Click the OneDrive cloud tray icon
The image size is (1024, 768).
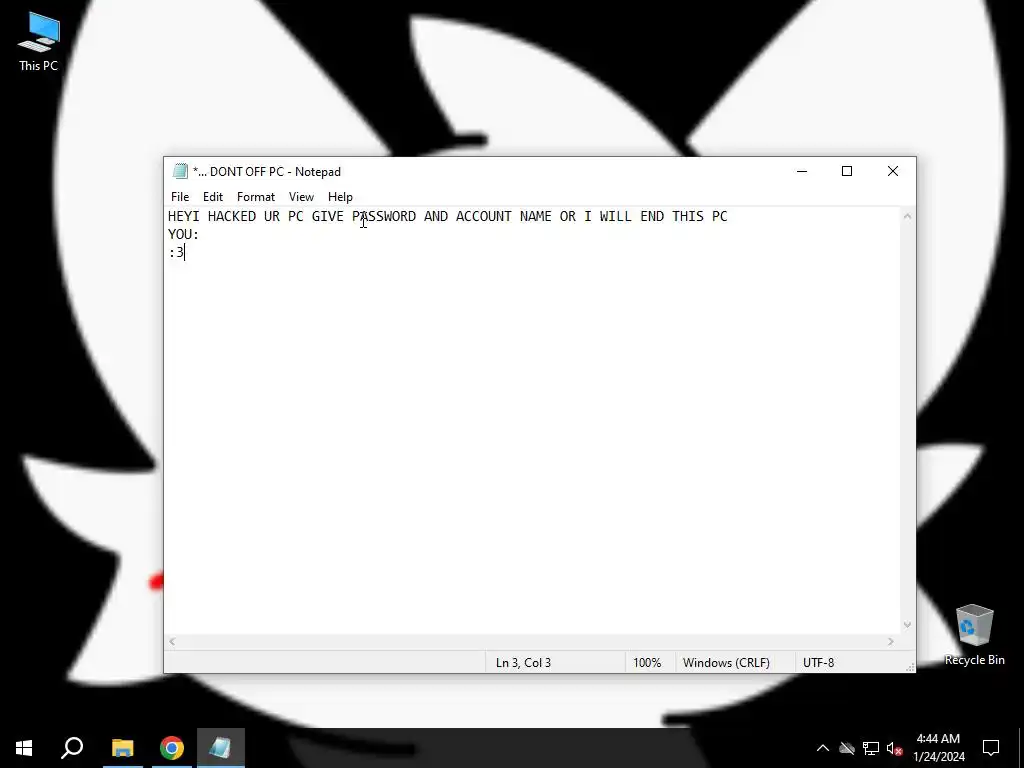(847, 748)
